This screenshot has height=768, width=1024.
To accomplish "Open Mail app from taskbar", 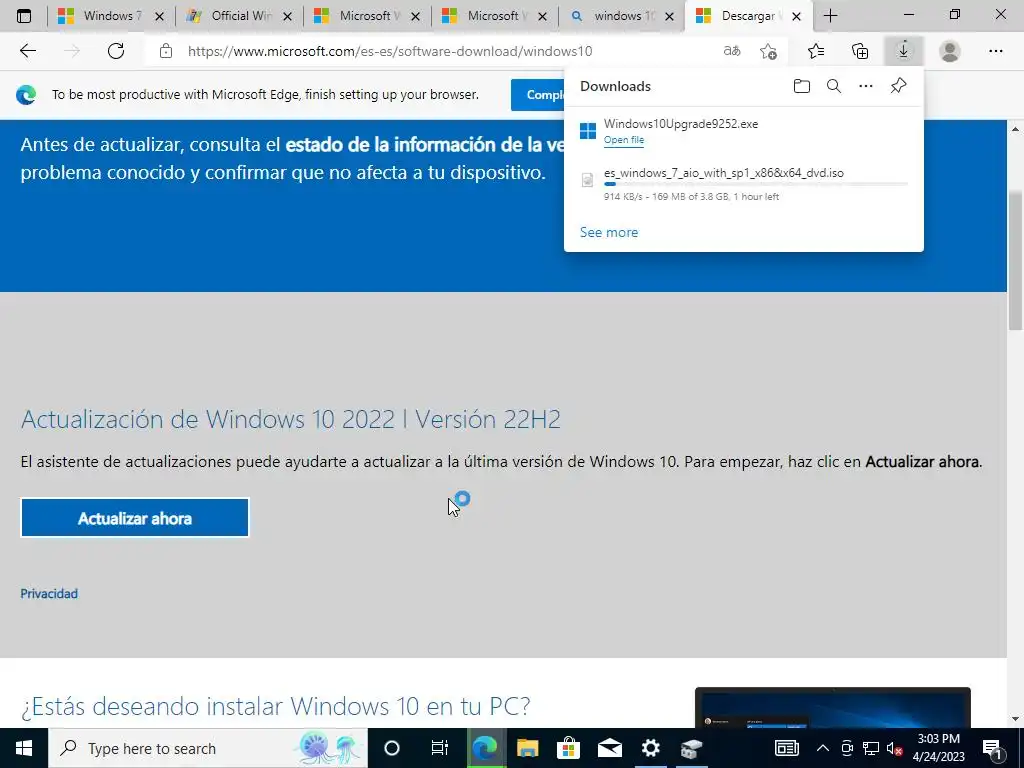I will [609, 748].
